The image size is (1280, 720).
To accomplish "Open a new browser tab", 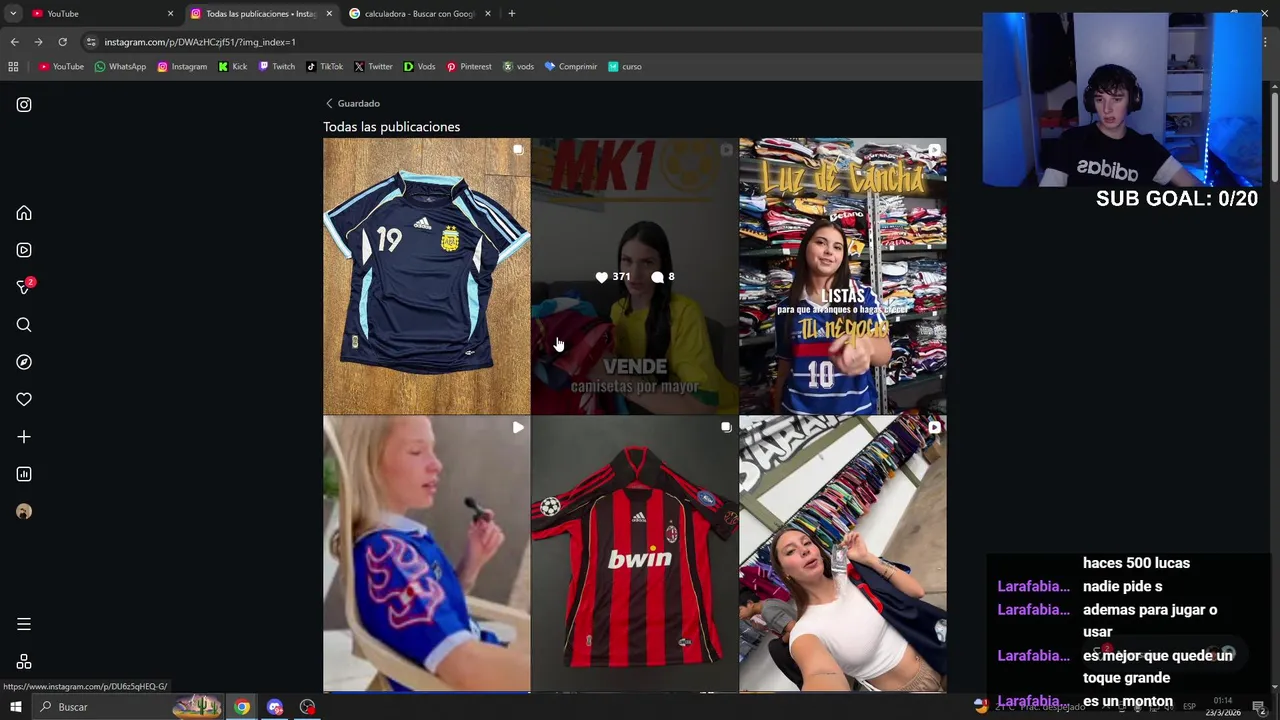I will click(511, 13).
